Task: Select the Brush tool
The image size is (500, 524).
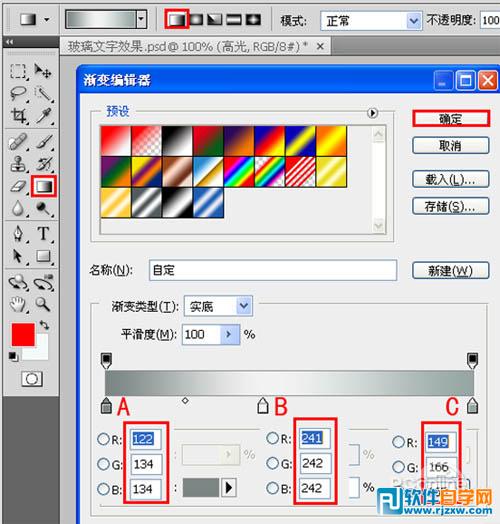Action: (44, 142)
